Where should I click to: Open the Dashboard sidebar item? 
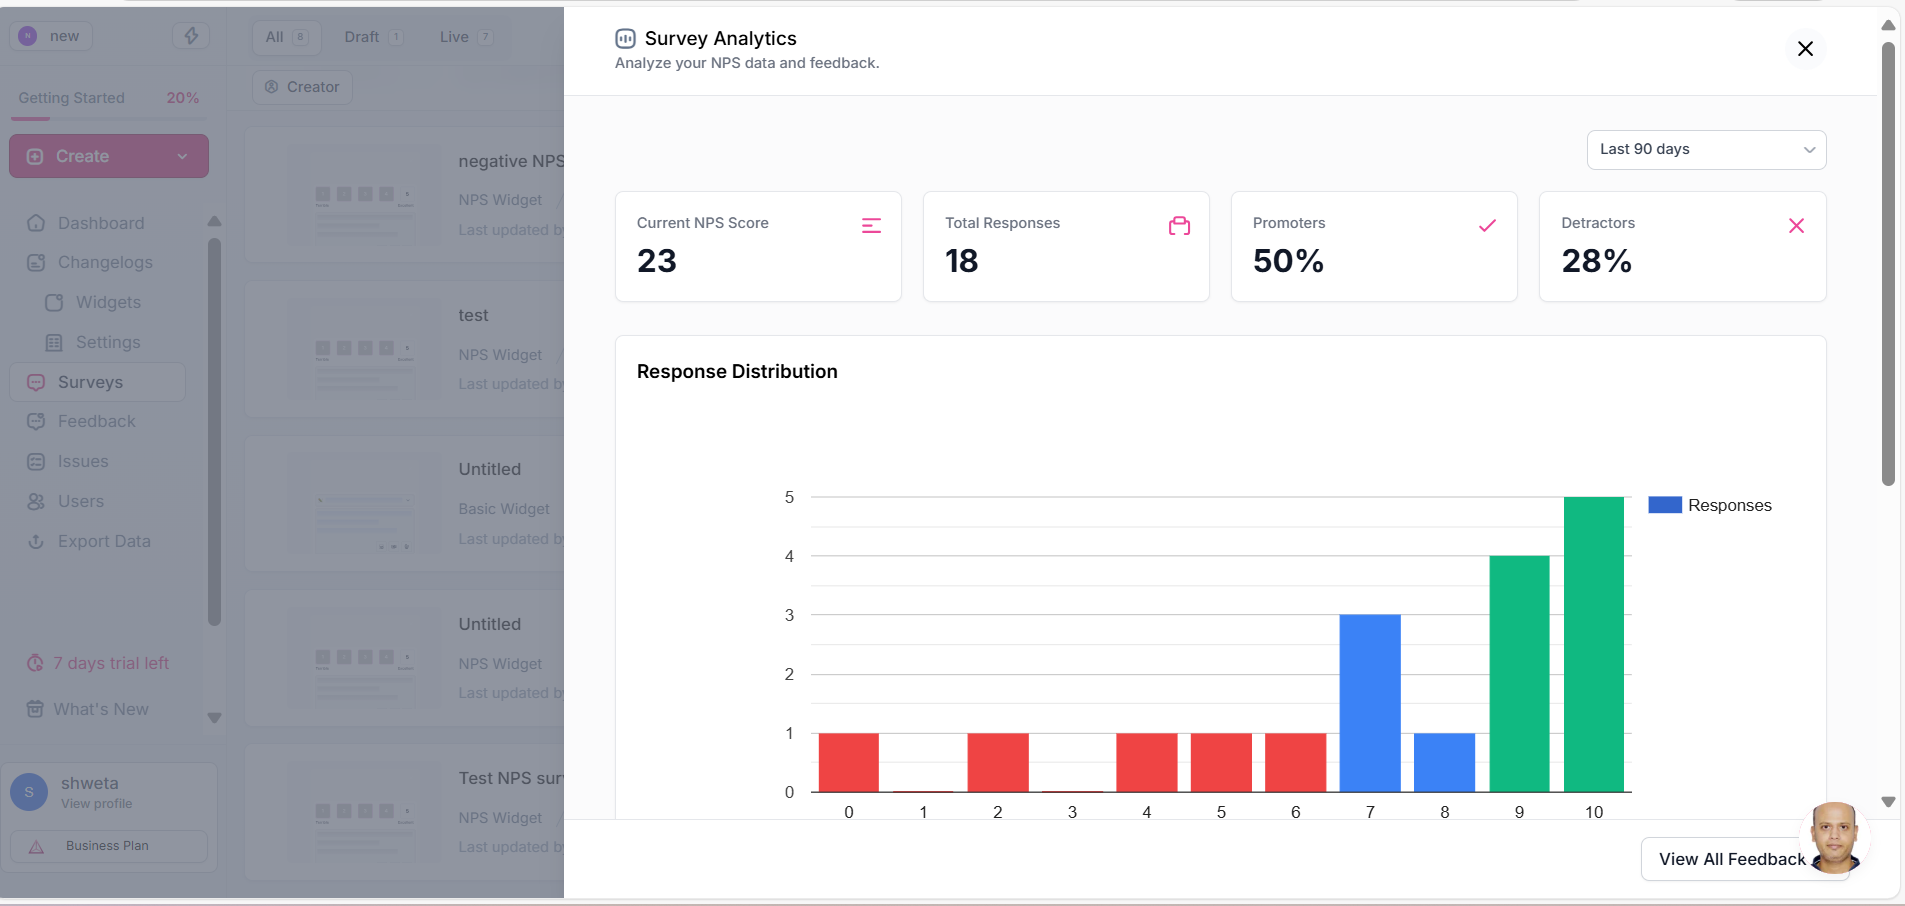tap(100, 223)
